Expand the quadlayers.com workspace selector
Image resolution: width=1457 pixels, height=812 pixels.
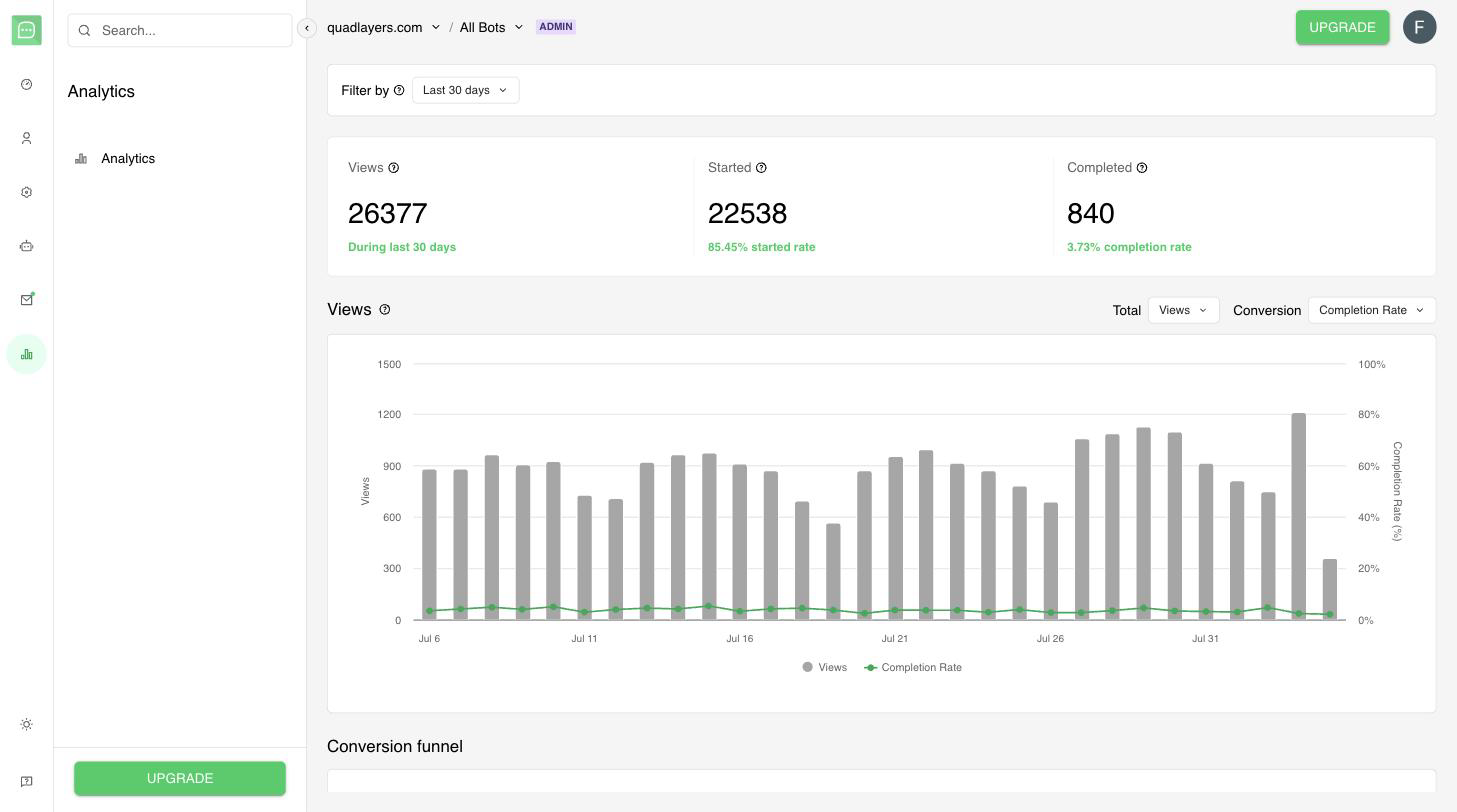point(383,27)
